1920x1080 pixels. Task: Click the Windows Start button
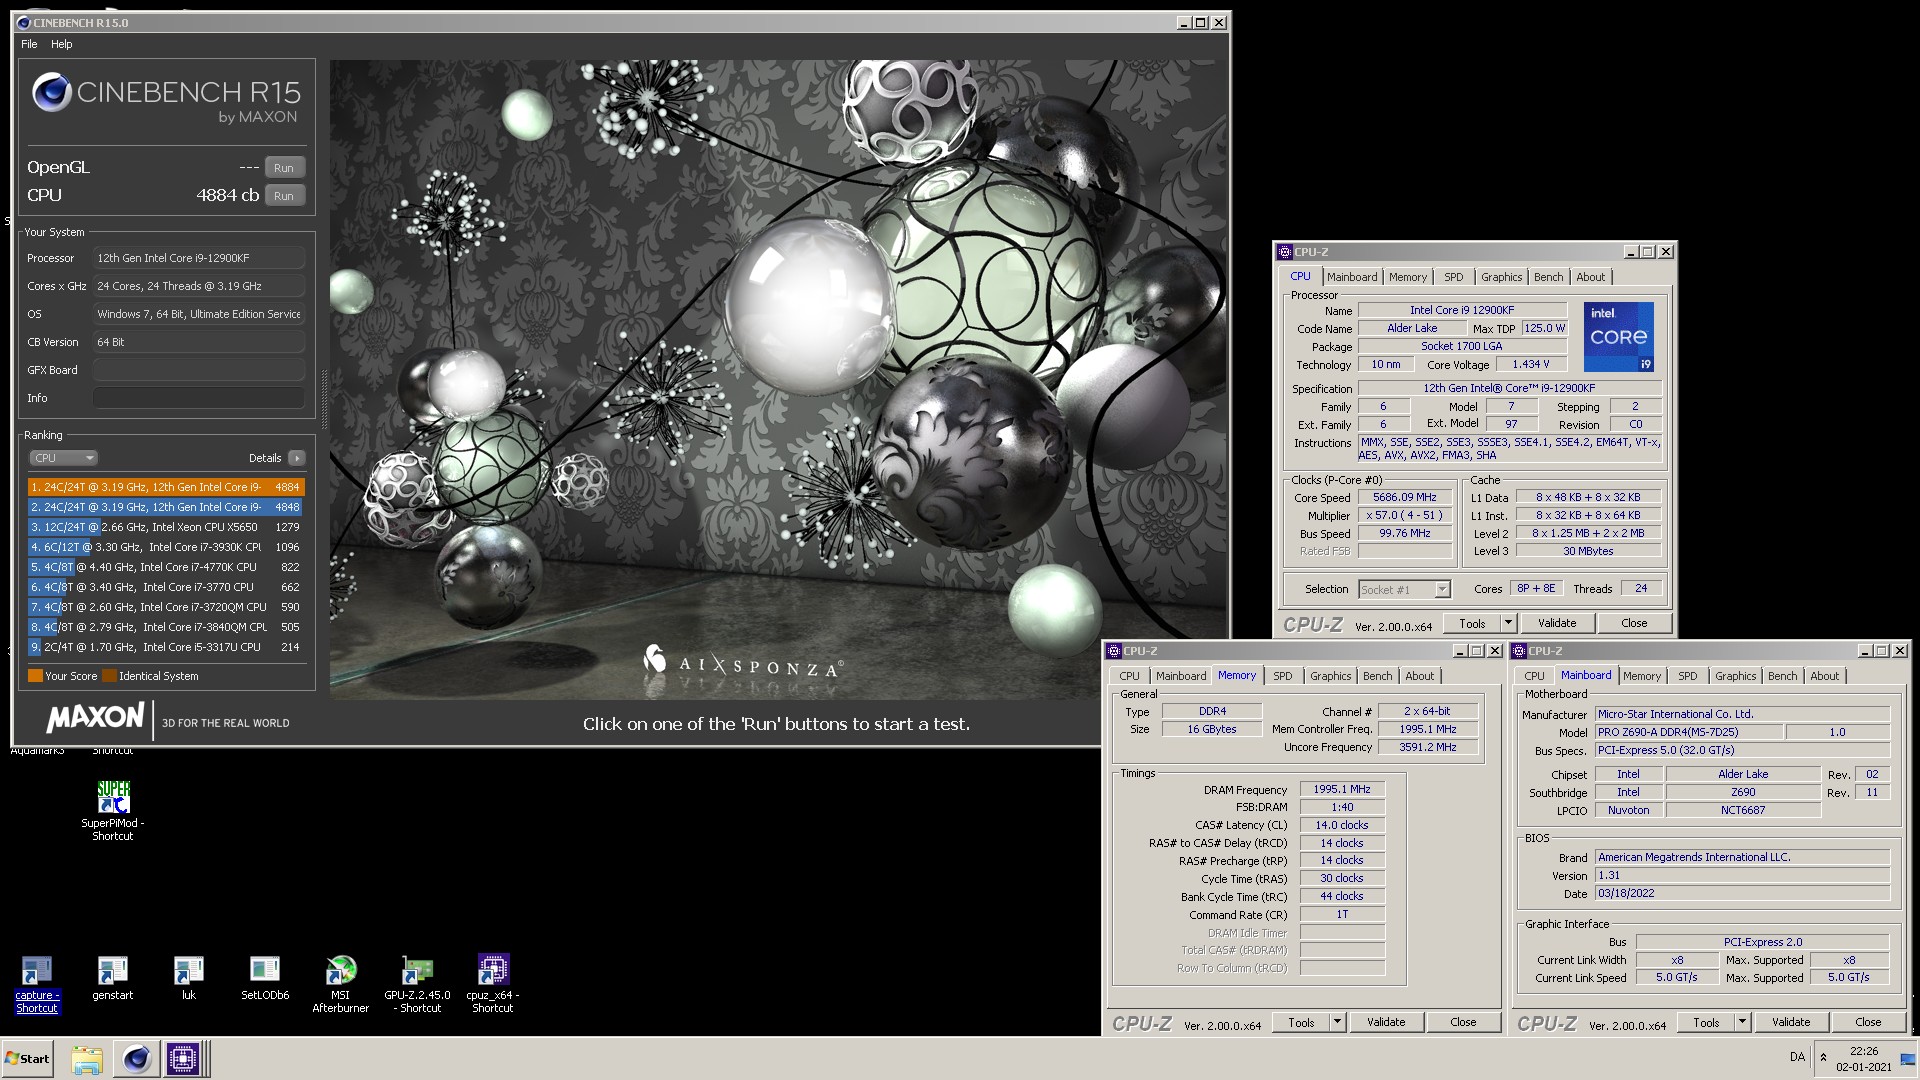[28, 1059]
